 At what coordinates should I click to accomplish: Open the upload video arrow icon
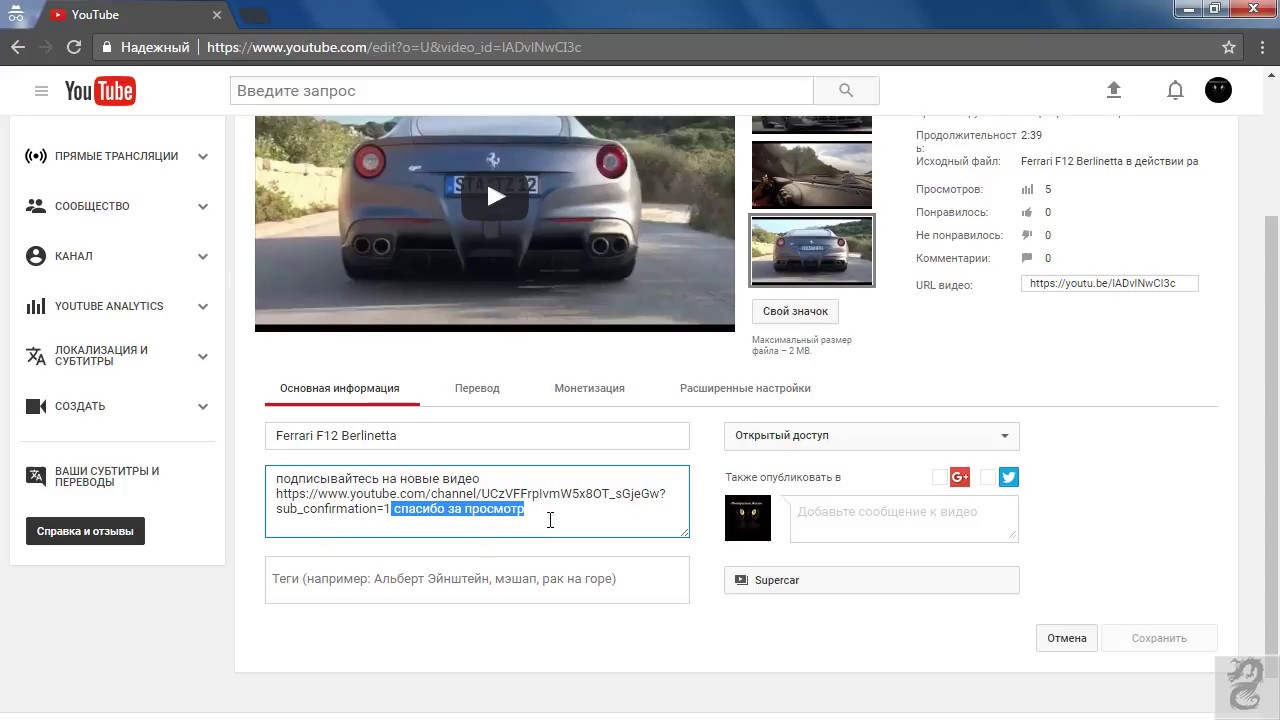(1114, 90)
